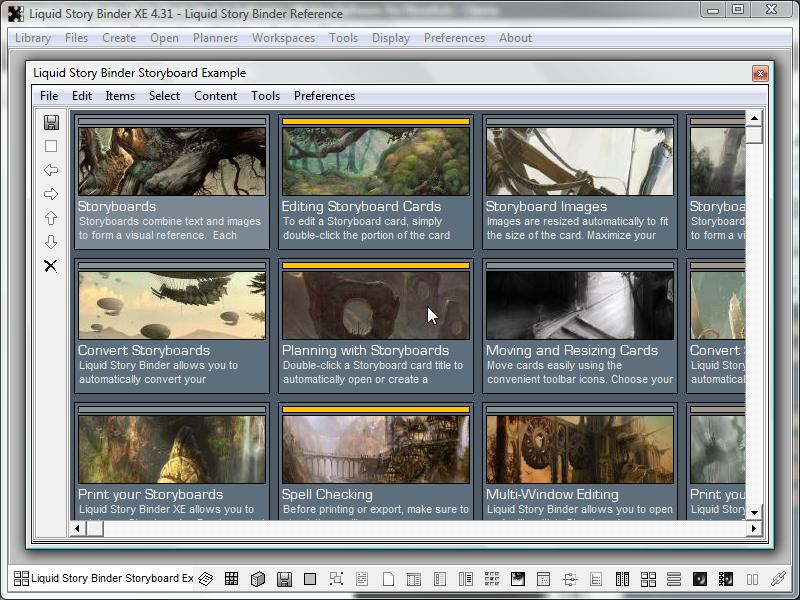Open the storyboard's Content menu

point(215,96)
